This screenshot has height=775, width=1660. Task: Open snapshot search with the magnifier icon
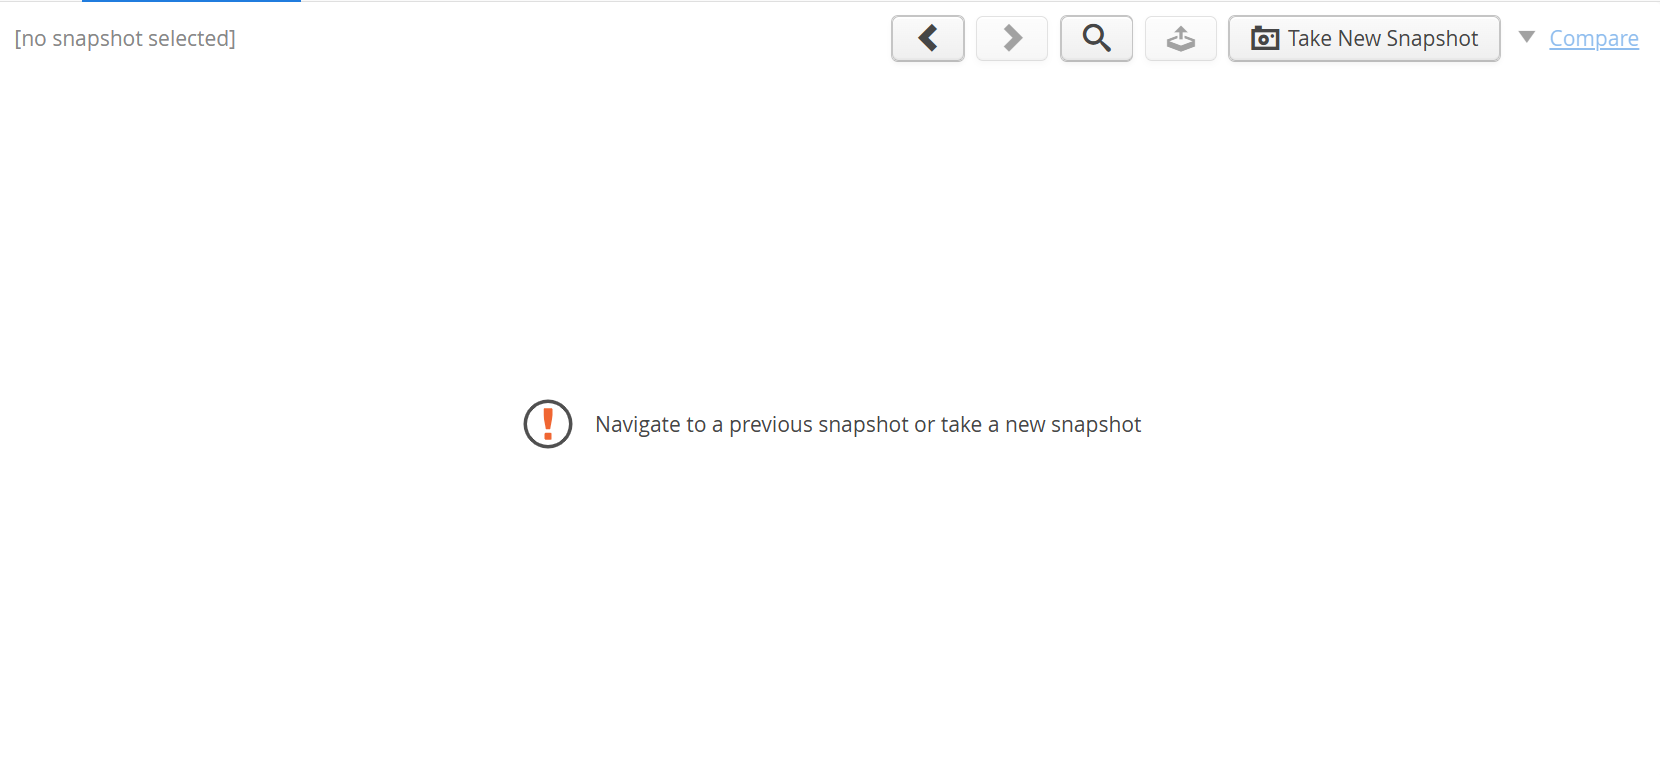(x=1097, y=38)
